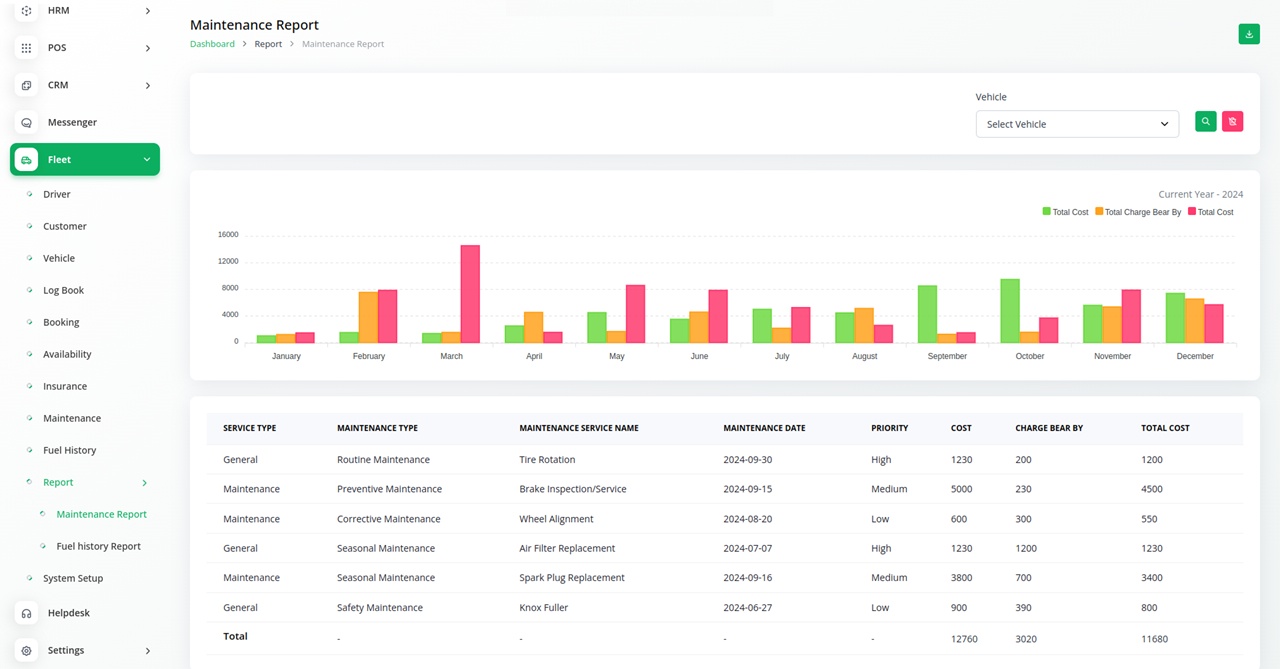Click the Priority column header
This screenshot has width=1280, height=669.
pos(889,428)
